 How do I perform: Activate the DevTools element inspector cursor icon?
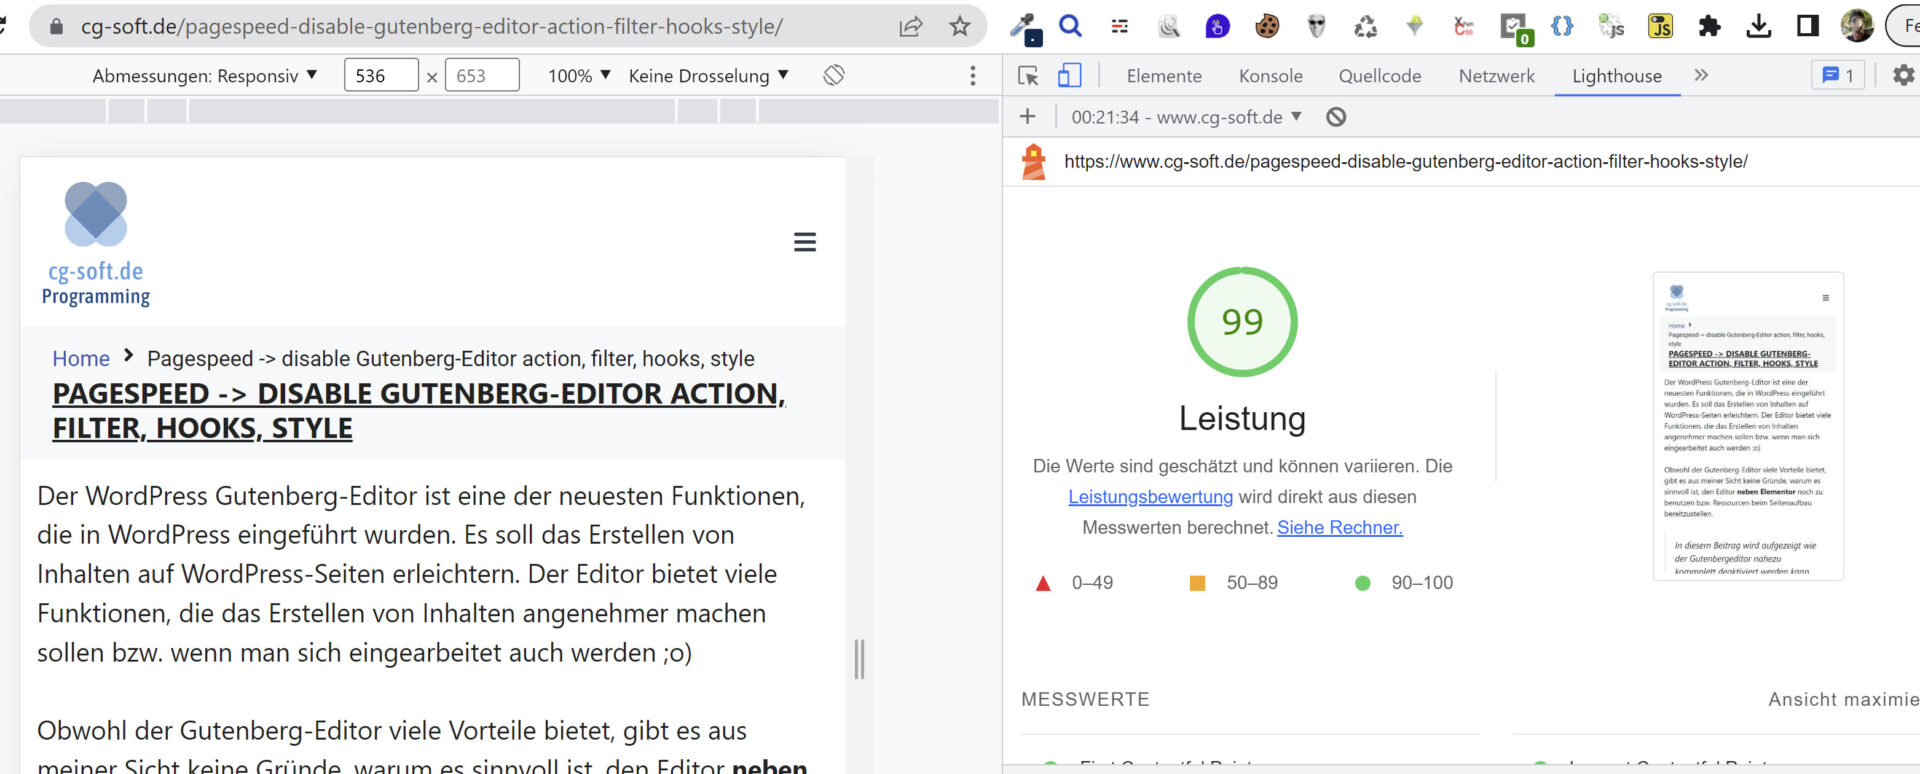coord(1028,75)
